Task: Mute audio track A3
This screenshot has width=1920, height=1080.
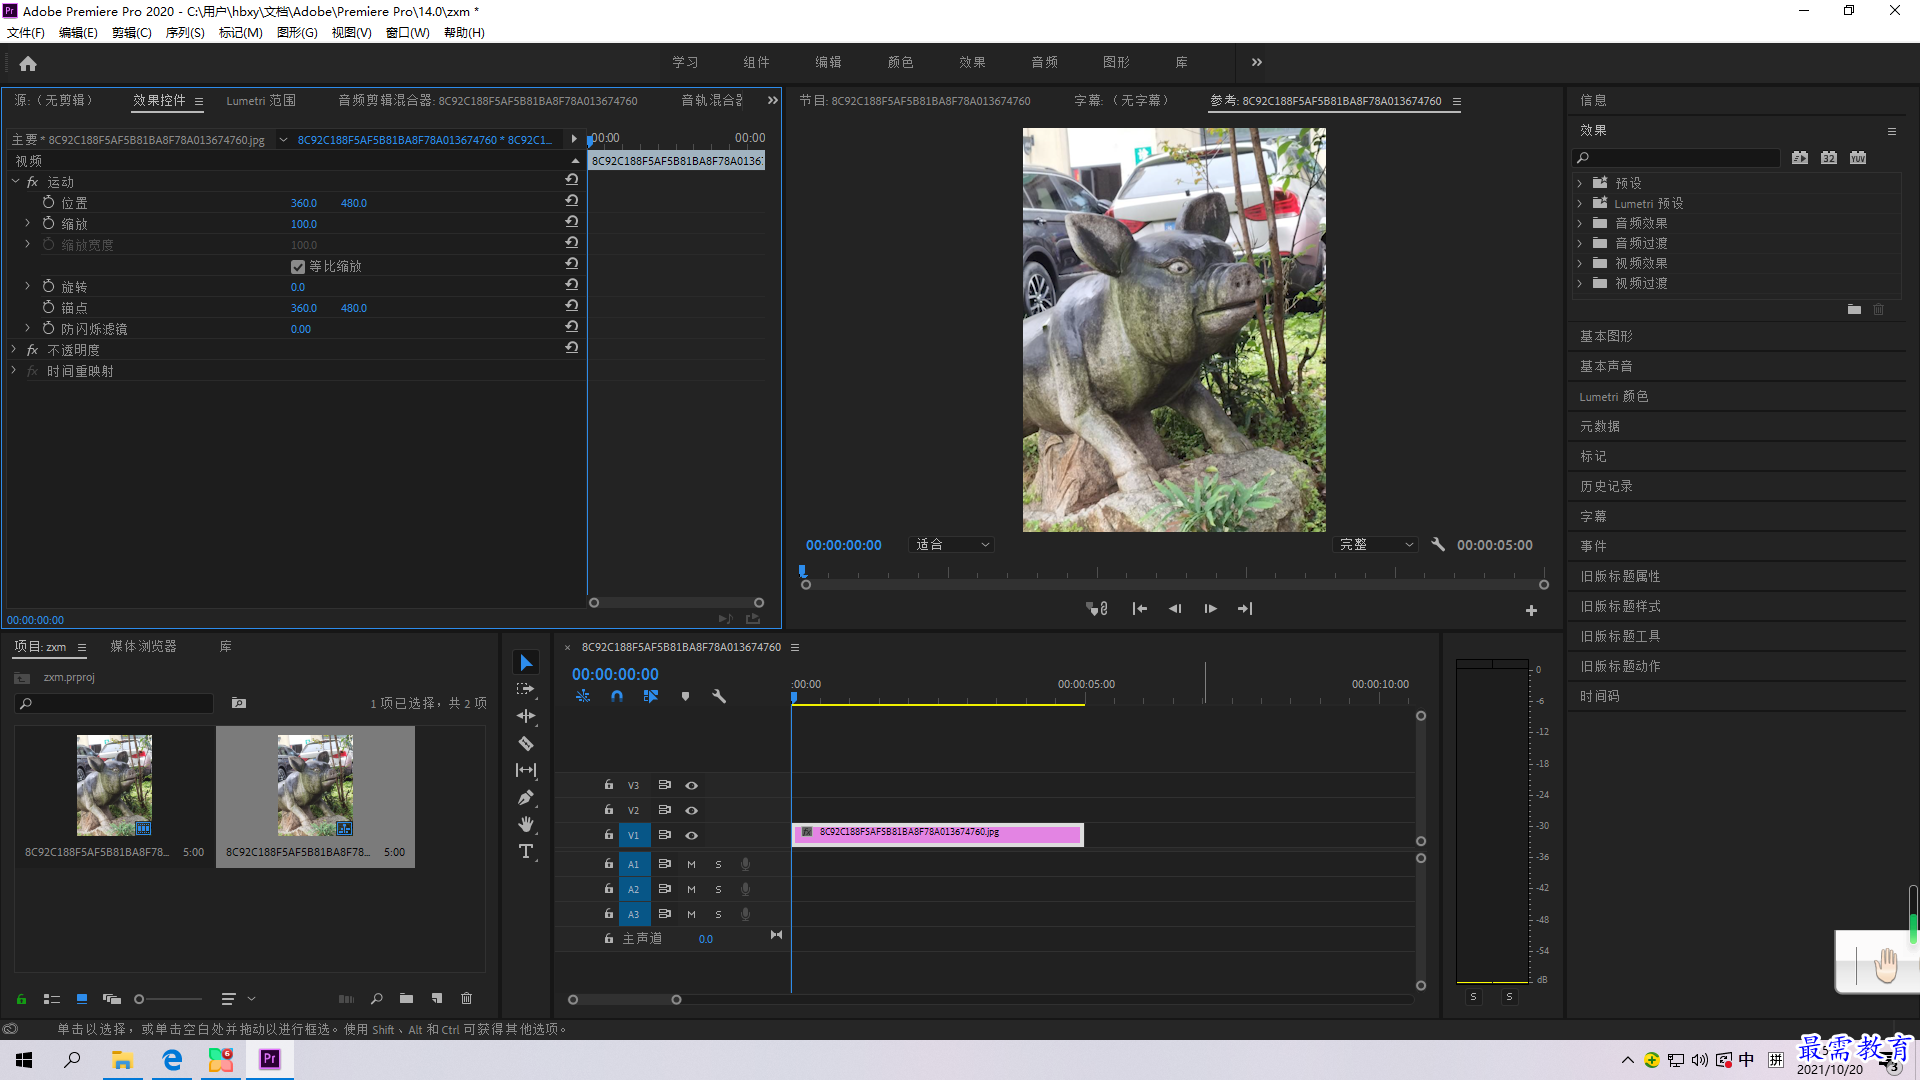Action: point(691,914)
